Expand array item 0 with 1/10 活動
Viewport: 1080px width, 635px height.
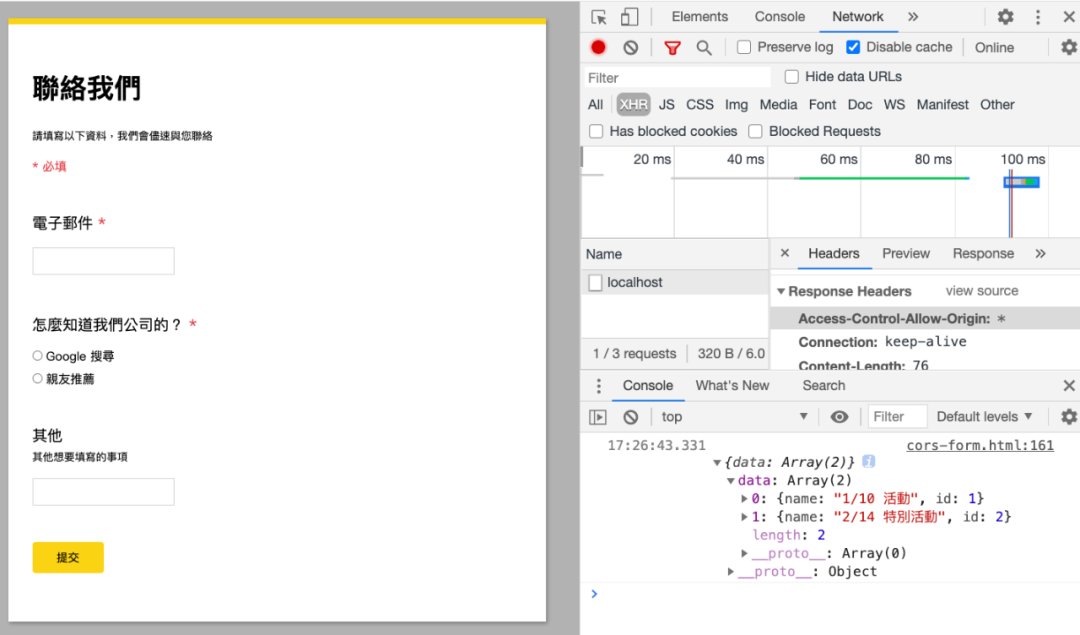[744, 499]
